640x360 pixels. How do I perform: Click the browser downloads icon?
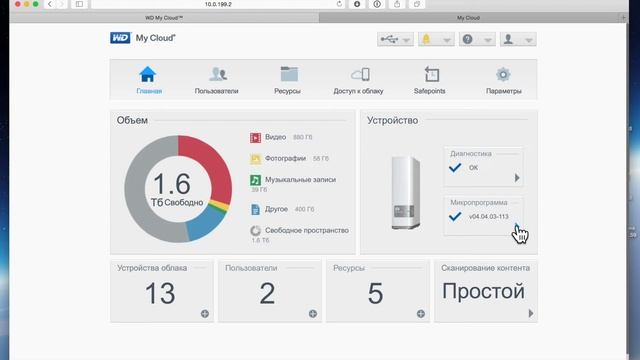357,4
